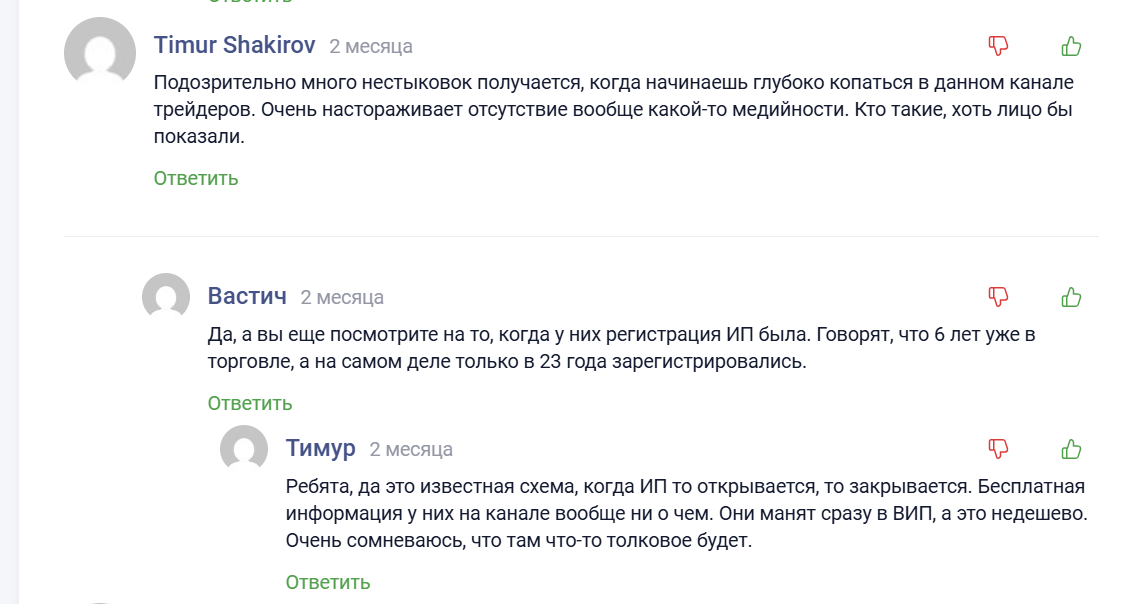Open Timur Shakirov's username link
1132x604 pixels.
pos(233,44)
